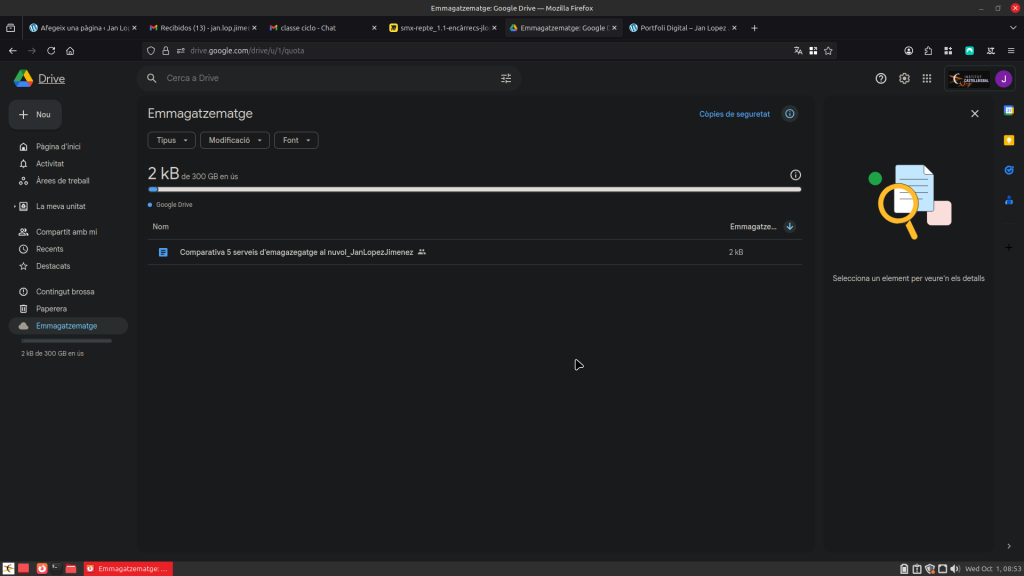Viewport: 1024px width, 576px height.
Task: Open Contacts in side panel
Action: point(1009,200)
